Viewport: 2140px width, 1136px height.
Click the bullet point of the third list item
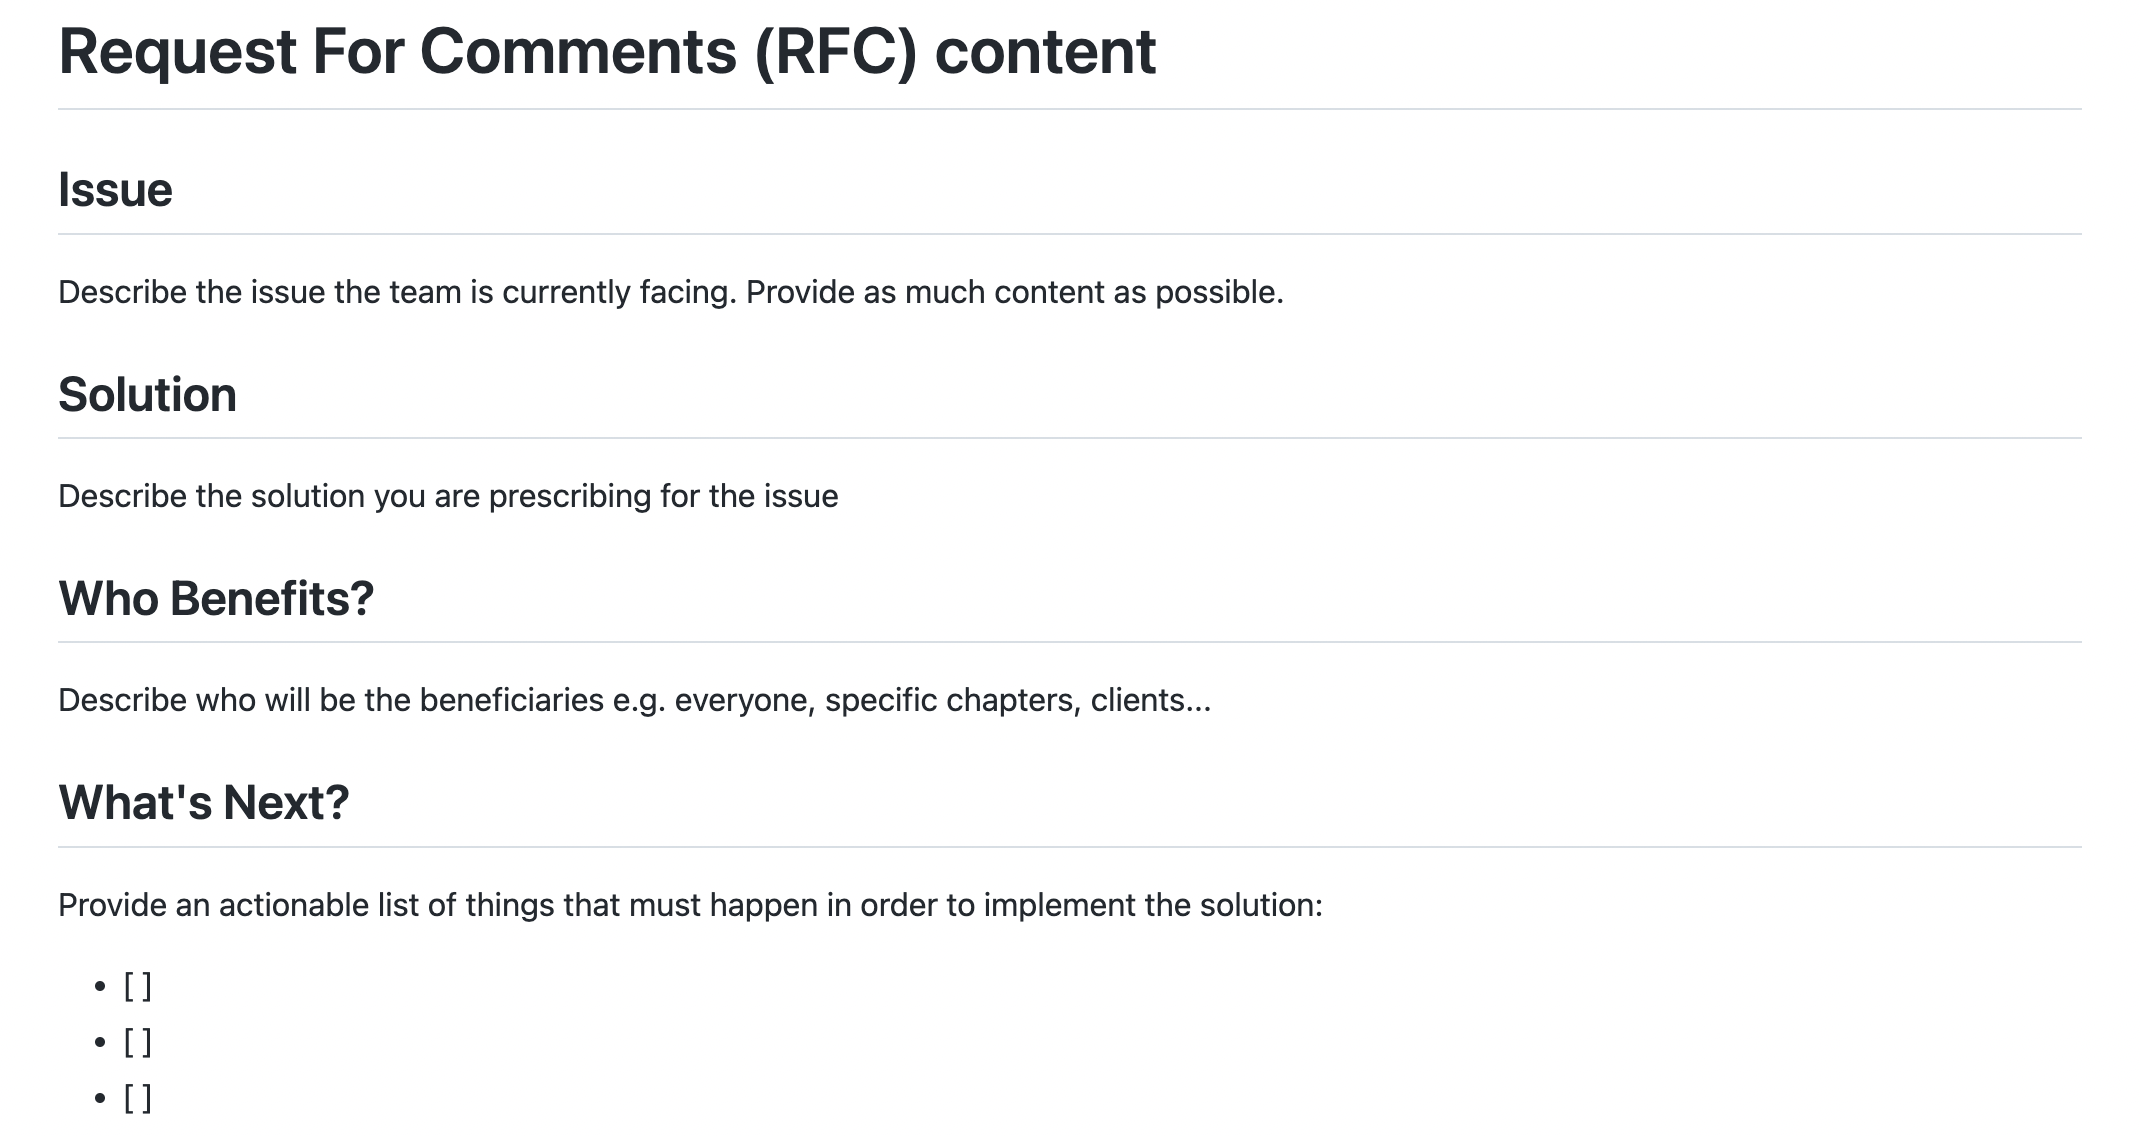click(x=100, y=1100)
